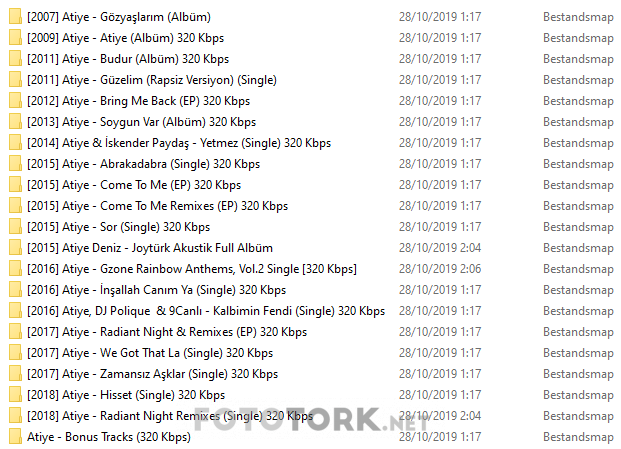Click date 28/10/2019 1:17 of Bring Me Back row
The width and height of the screenshot is (621, 449).
click(440, 101)
